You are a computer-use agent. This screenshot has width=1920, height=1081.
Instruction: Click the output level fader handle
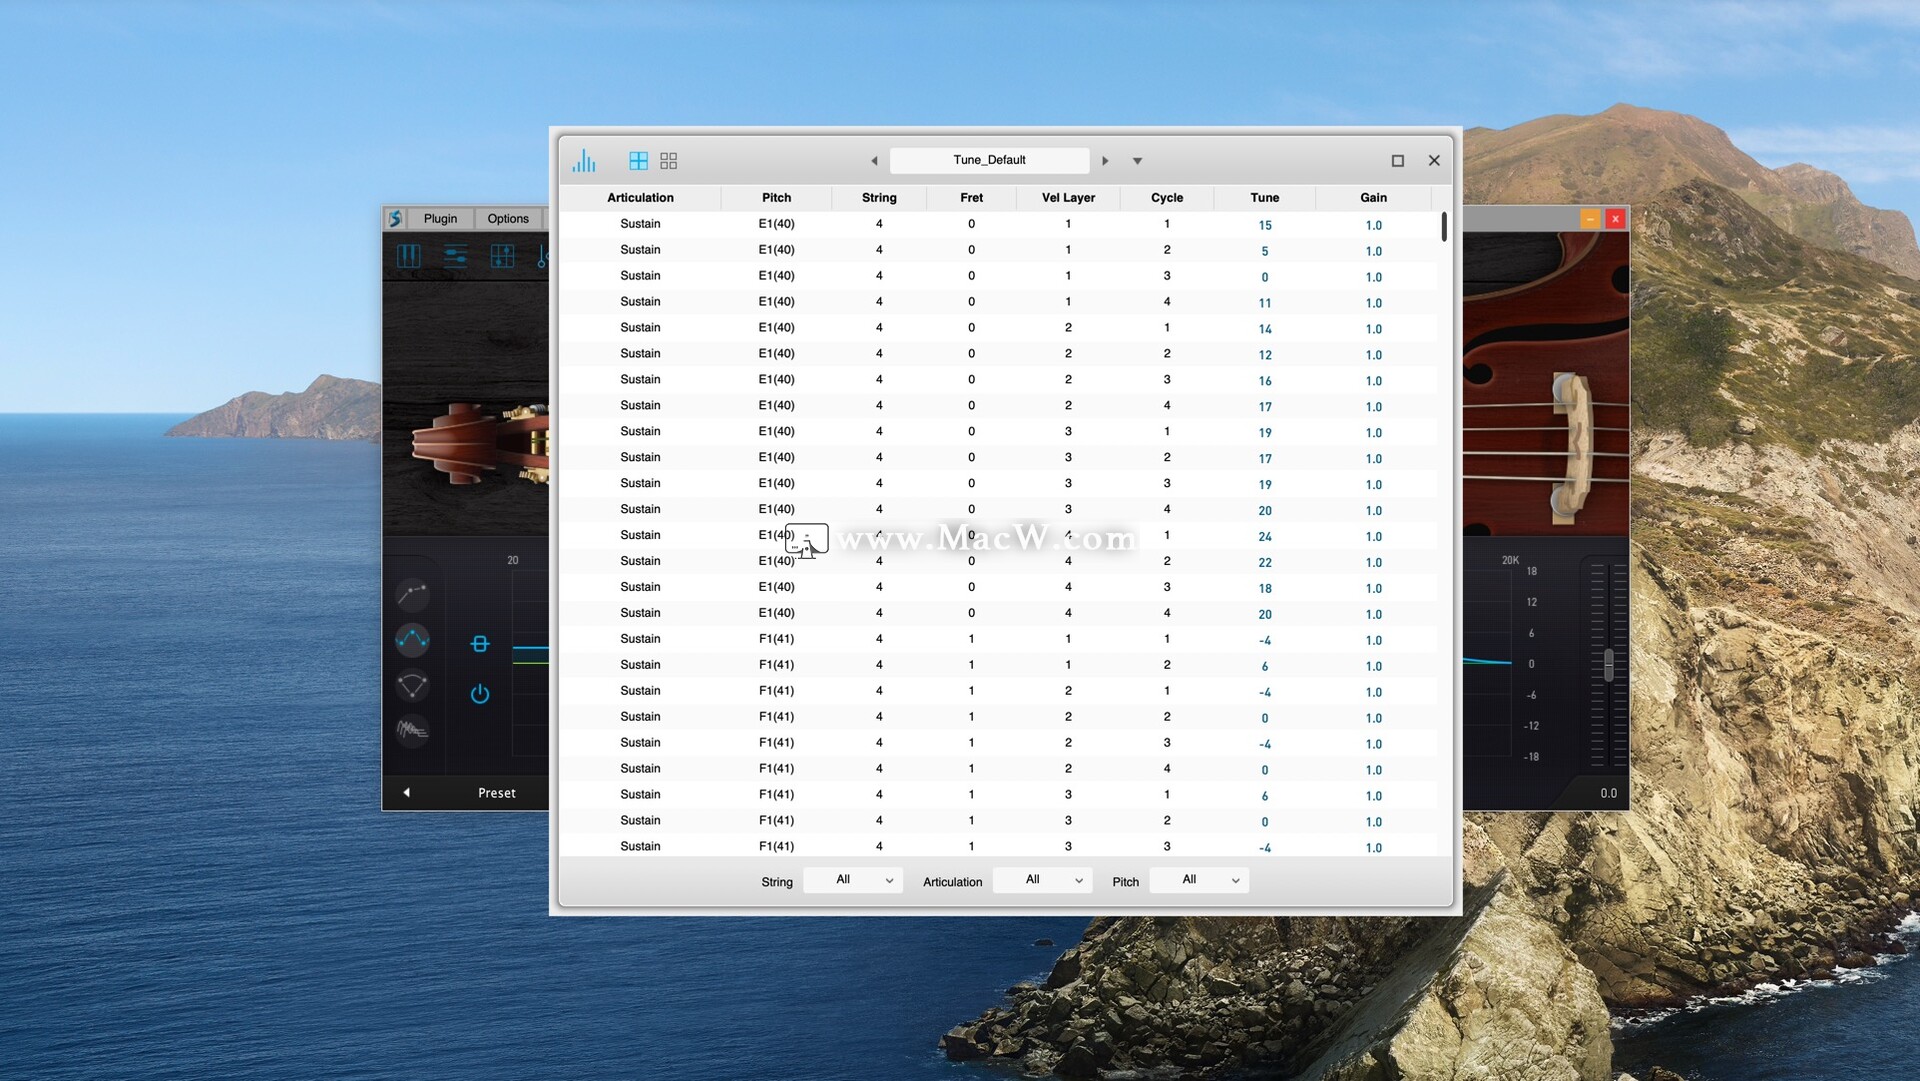1609,665
